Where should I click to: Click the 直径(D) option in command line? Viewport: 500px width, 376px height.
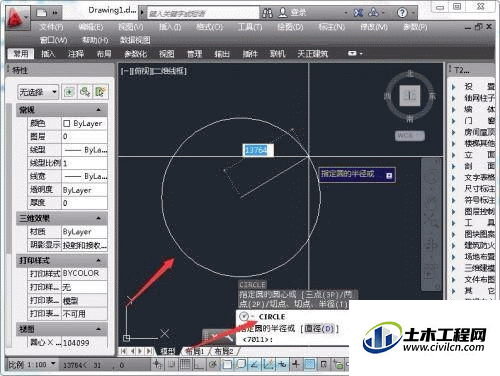click(319, 329)
